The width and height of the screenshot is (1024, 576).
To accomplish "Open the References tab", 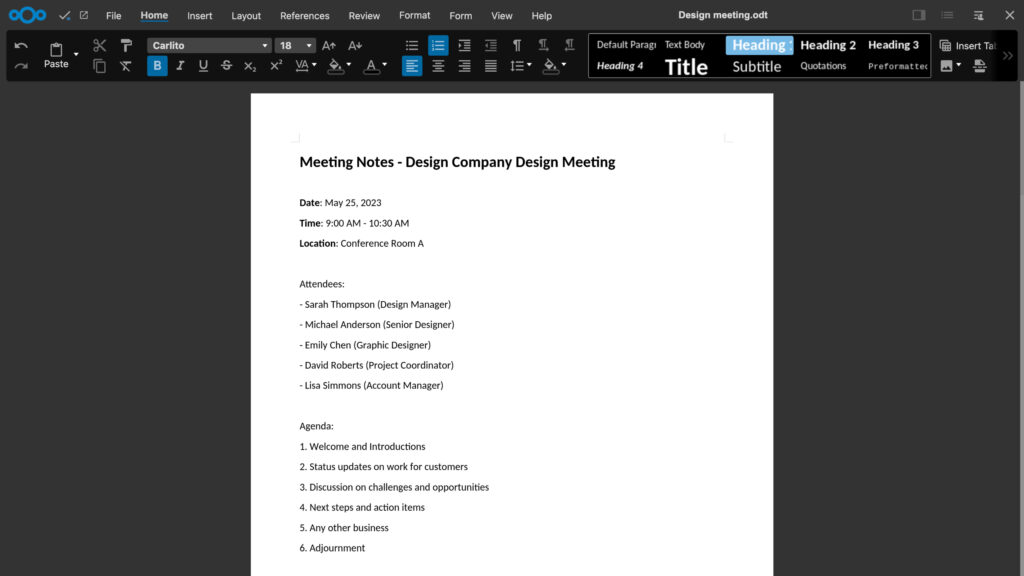I will pos(304,16).
